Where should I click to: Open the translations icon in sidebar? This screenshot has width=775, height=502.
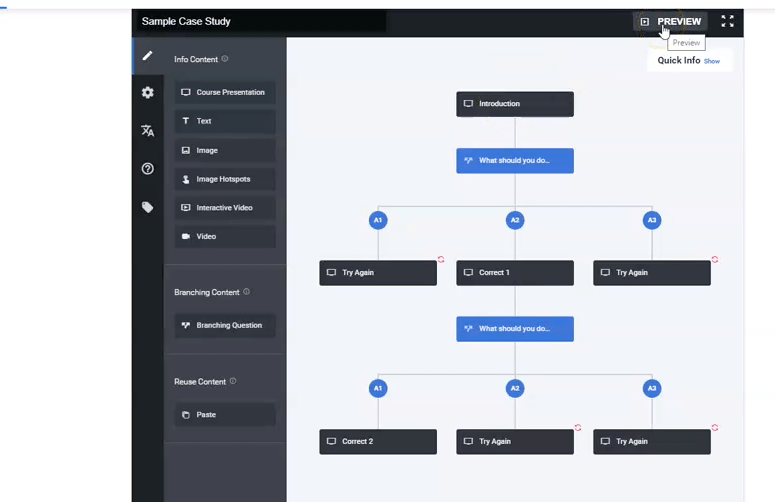[147, 131]
